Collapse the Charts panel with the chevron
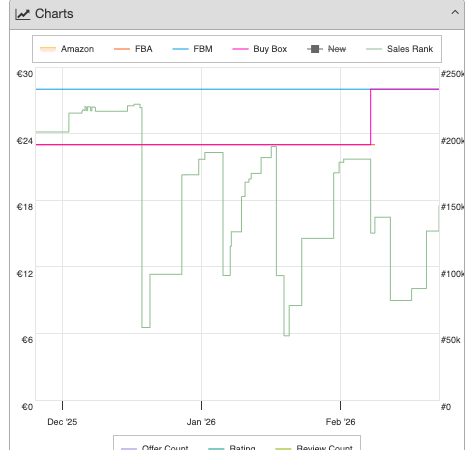474x450 pixels. coord(455,13)
